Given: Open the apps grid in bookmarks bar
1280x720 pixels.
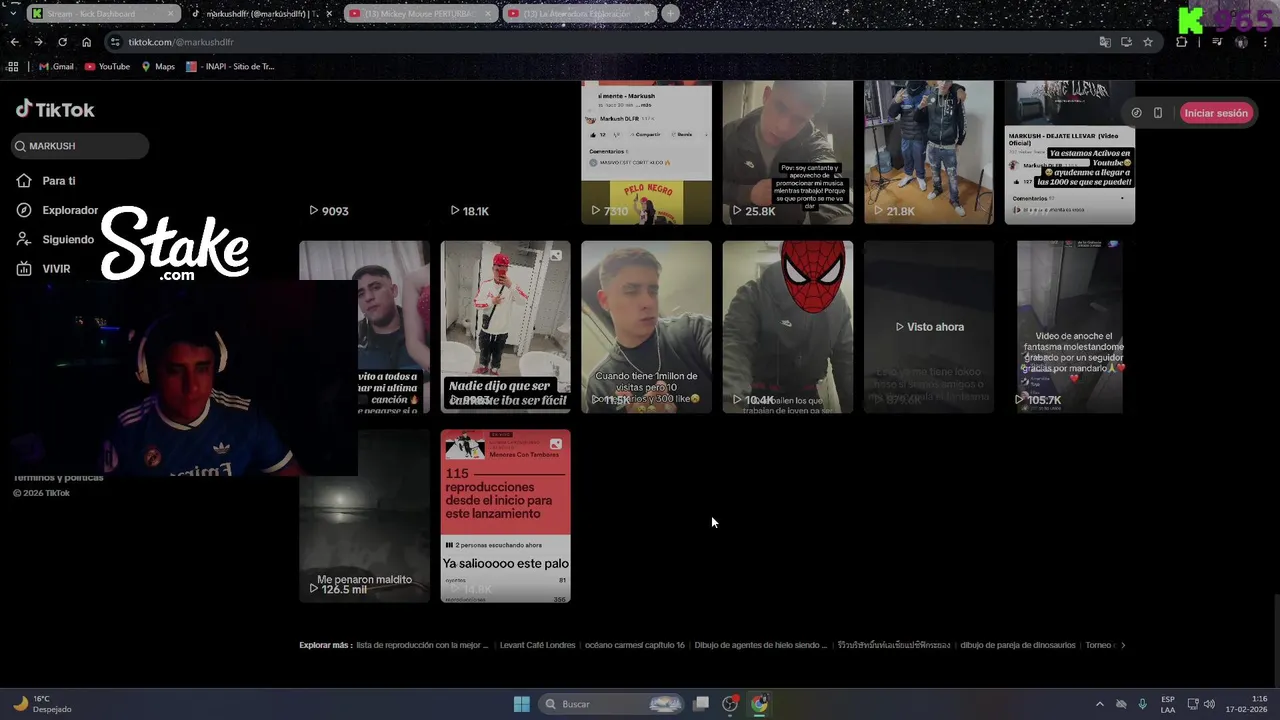Looking at the screenshot, I should pos(13,67).
